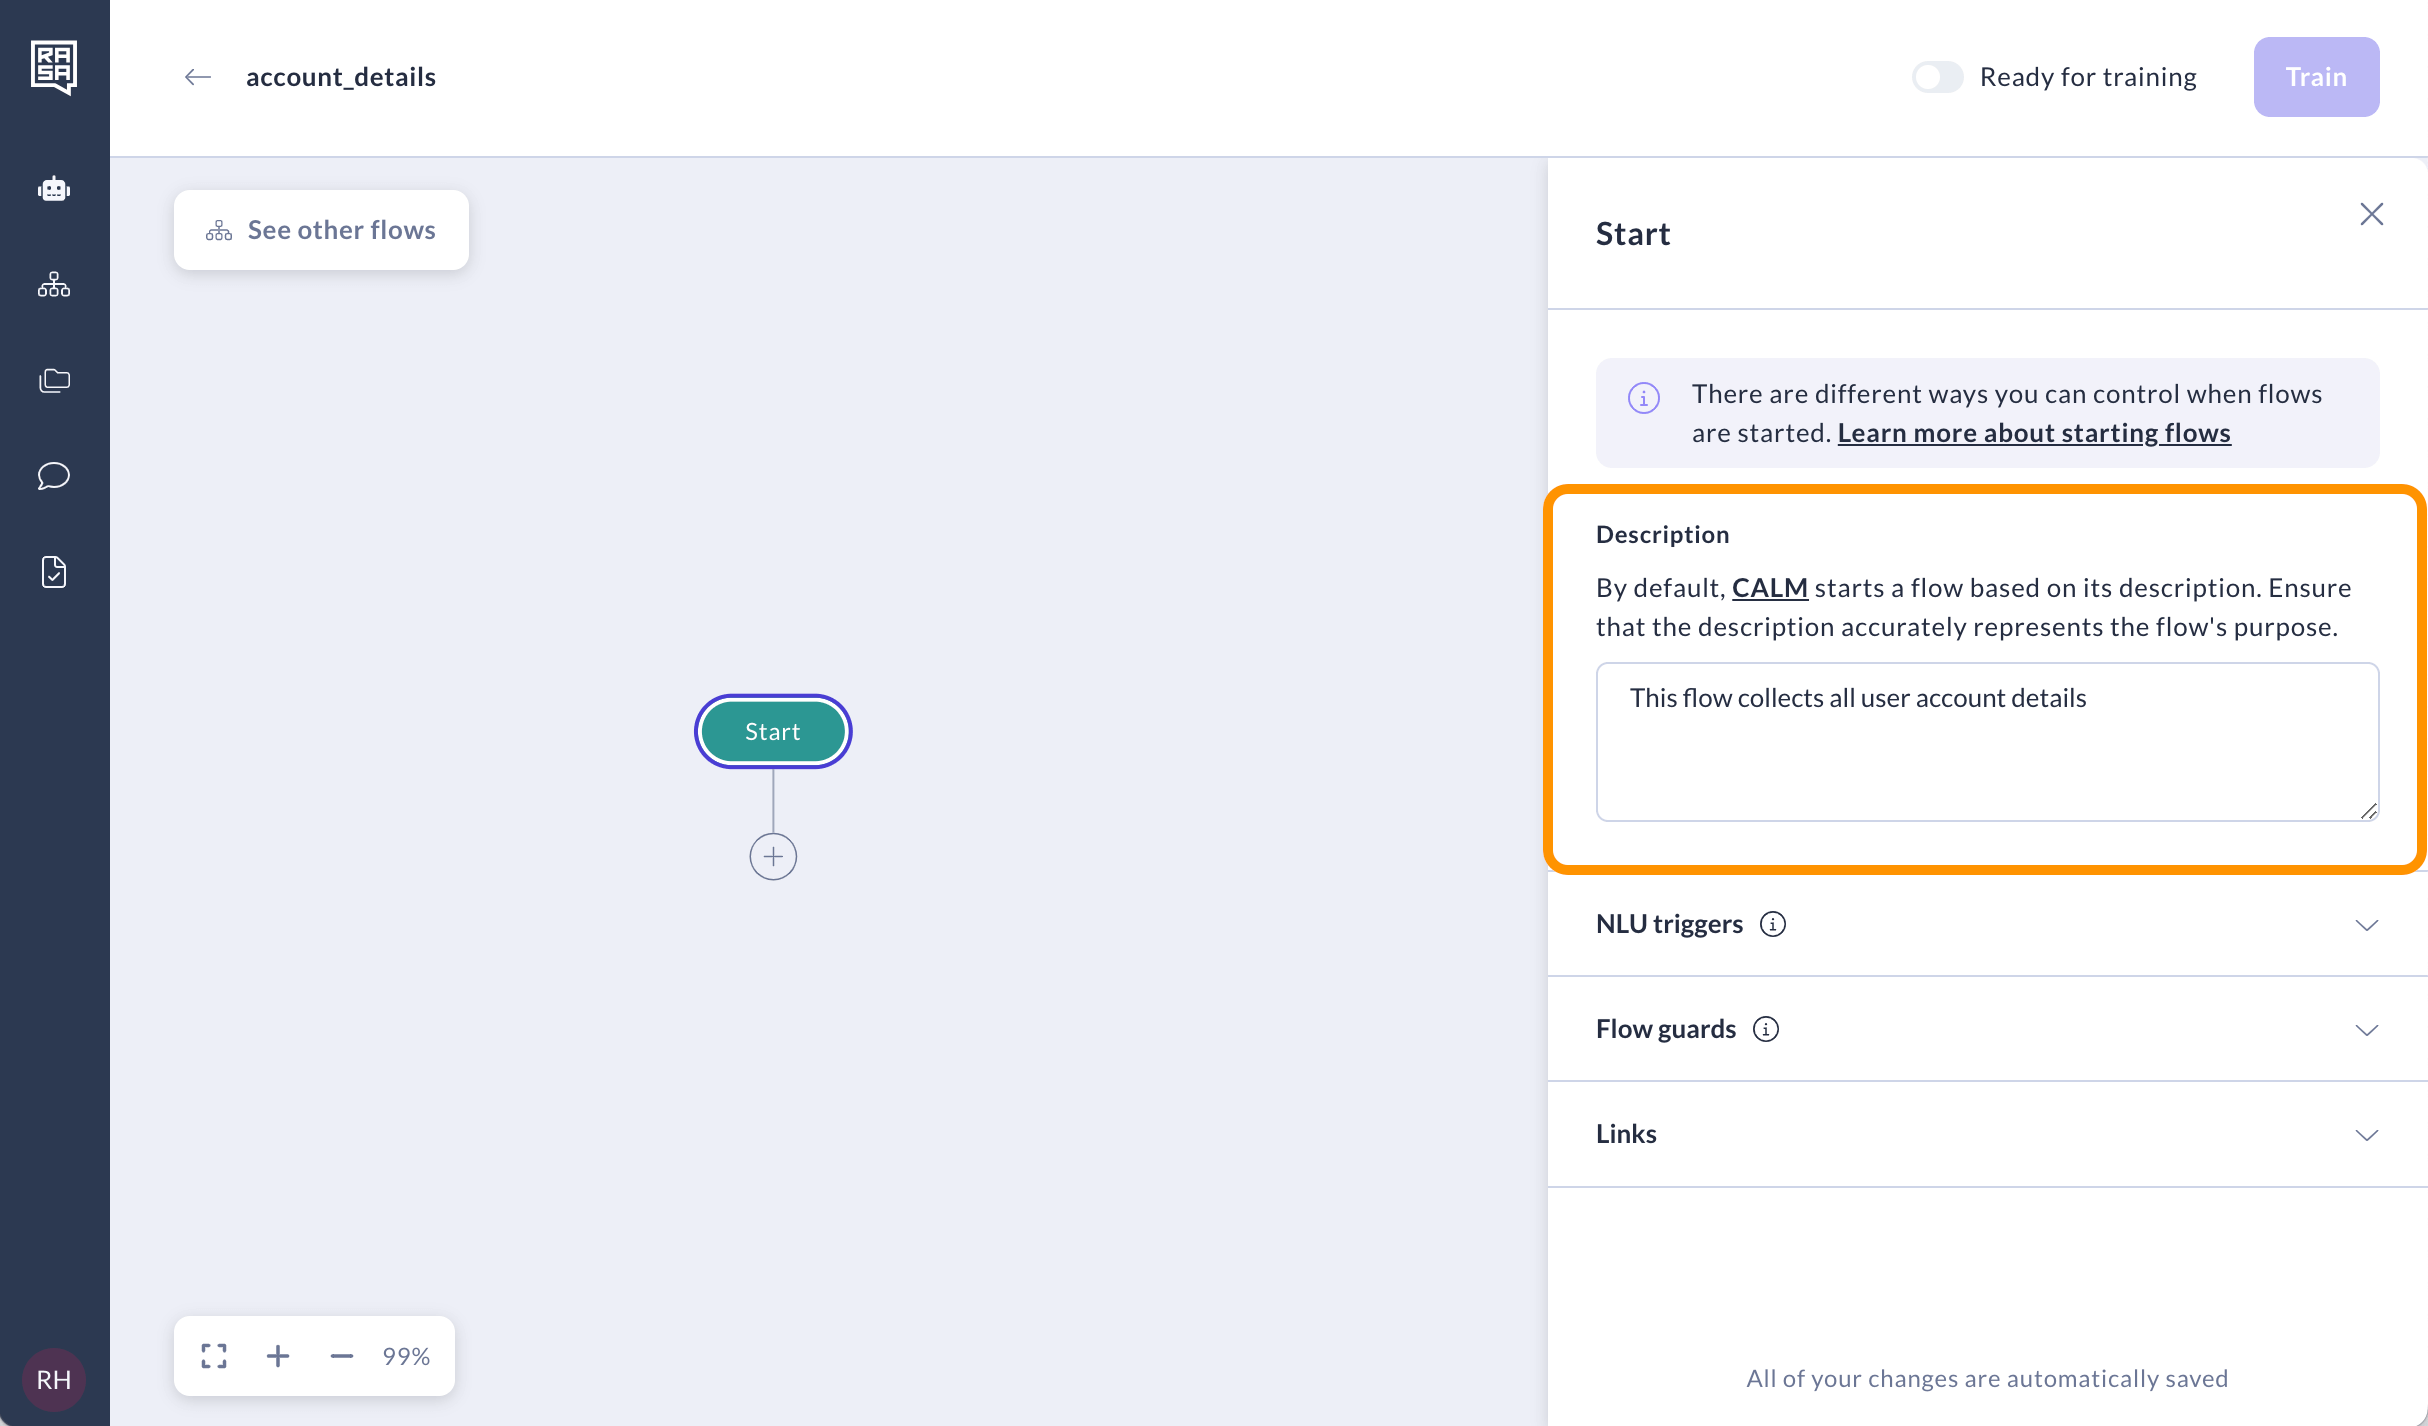Toggle the Ready for training switch
This screenshot has height=1426, width=2428.
point(1937,77)
